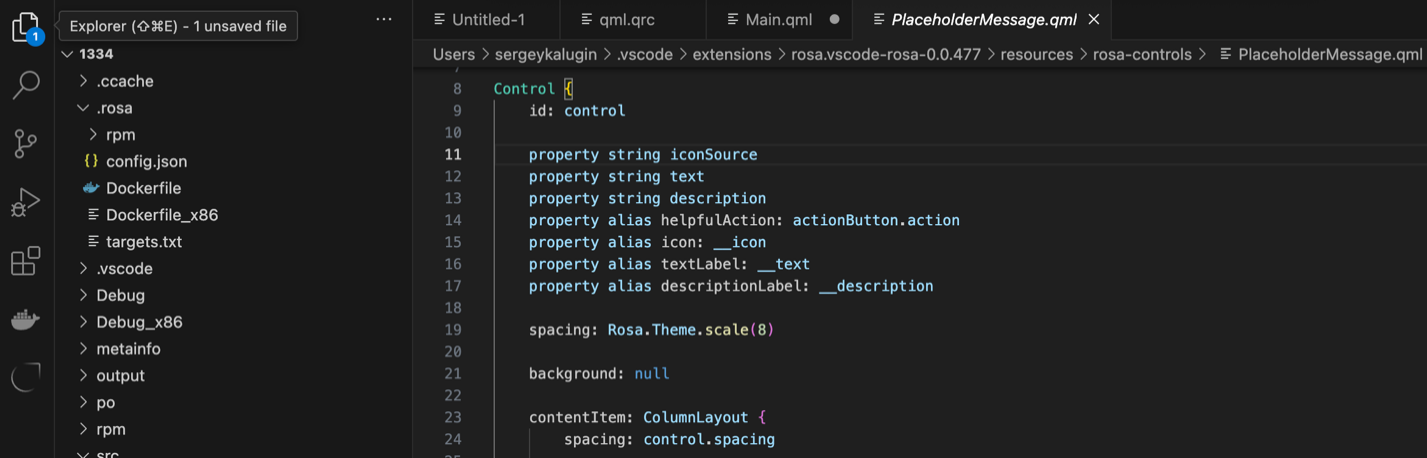Switch to the qml.qrc tab
Viewport: 1427px width, 458px height.
[x=626, y=19]
